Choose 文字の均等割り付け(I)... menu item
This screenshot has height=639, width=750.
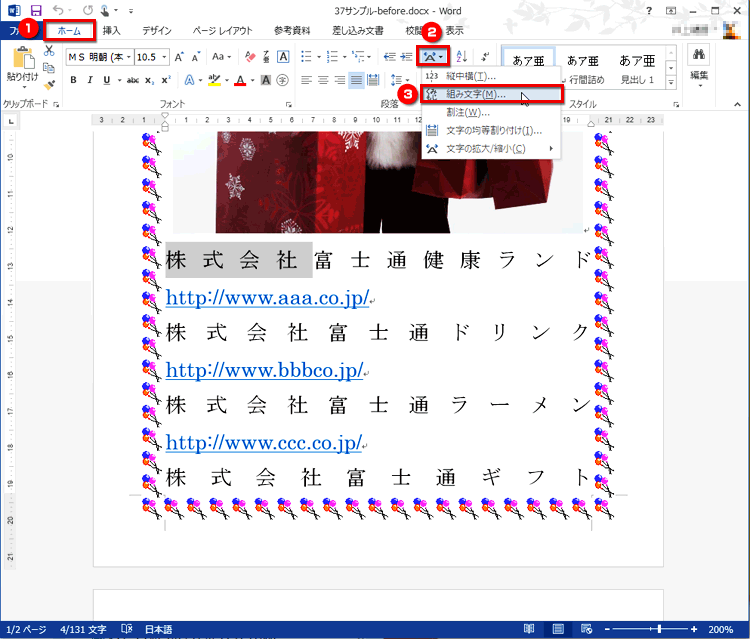(491, 130)
